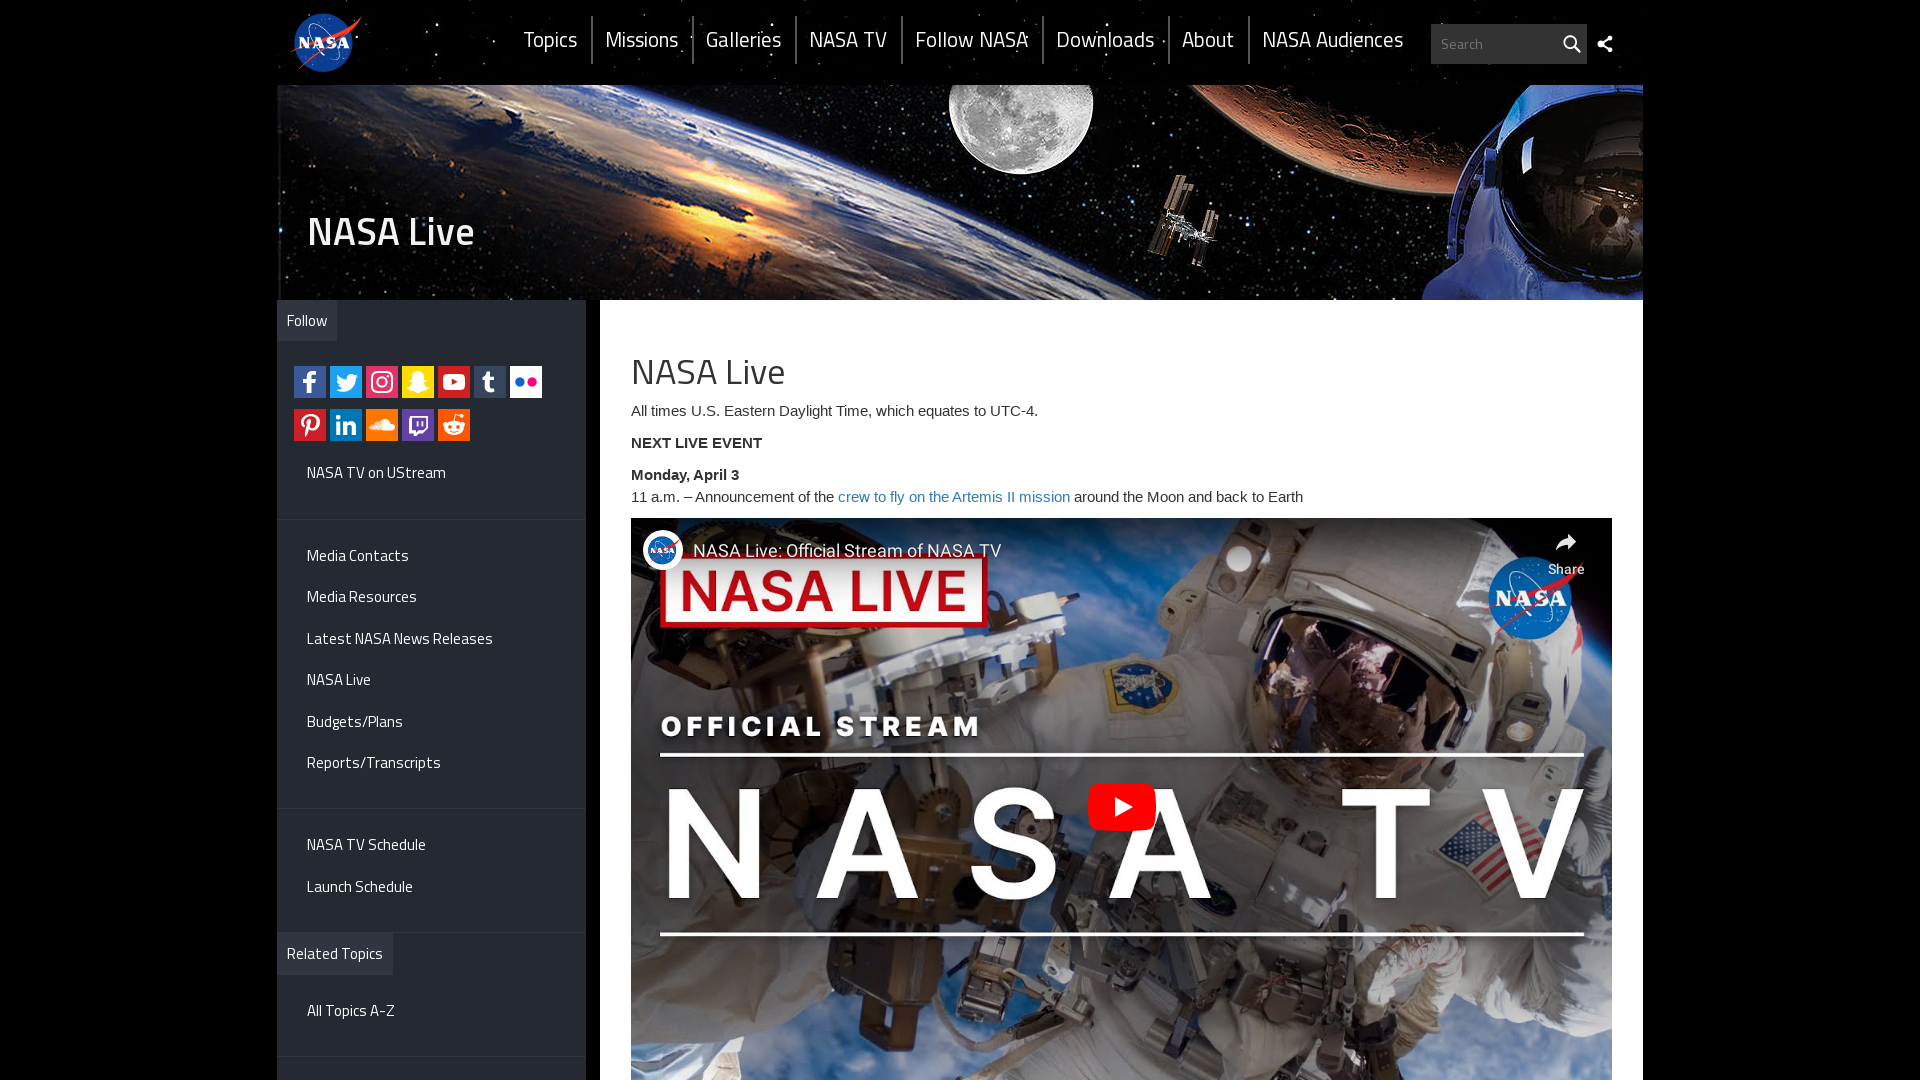Open Reports/Transcripts link

pos(373,763)
